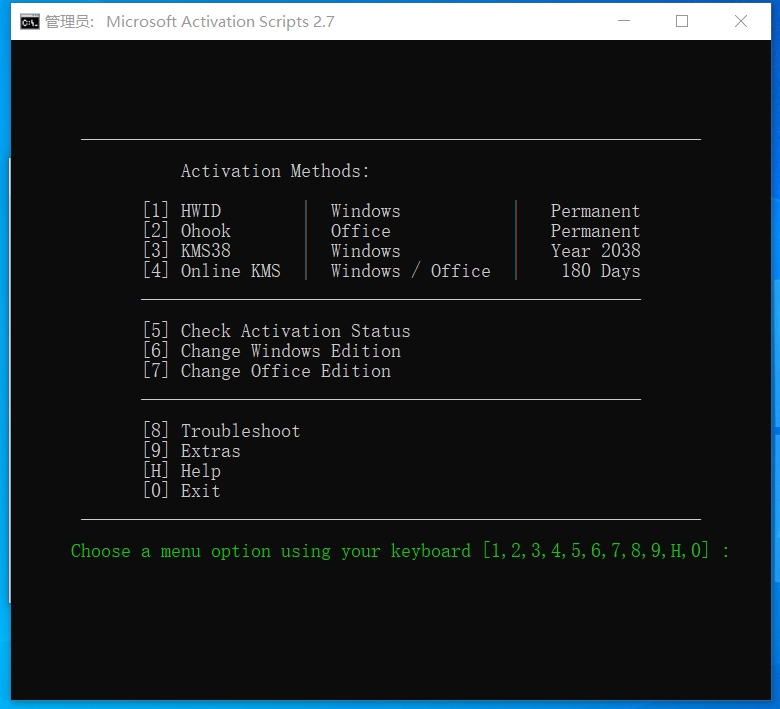Click 'Office' in the Ohook row

tap(361, 231)
